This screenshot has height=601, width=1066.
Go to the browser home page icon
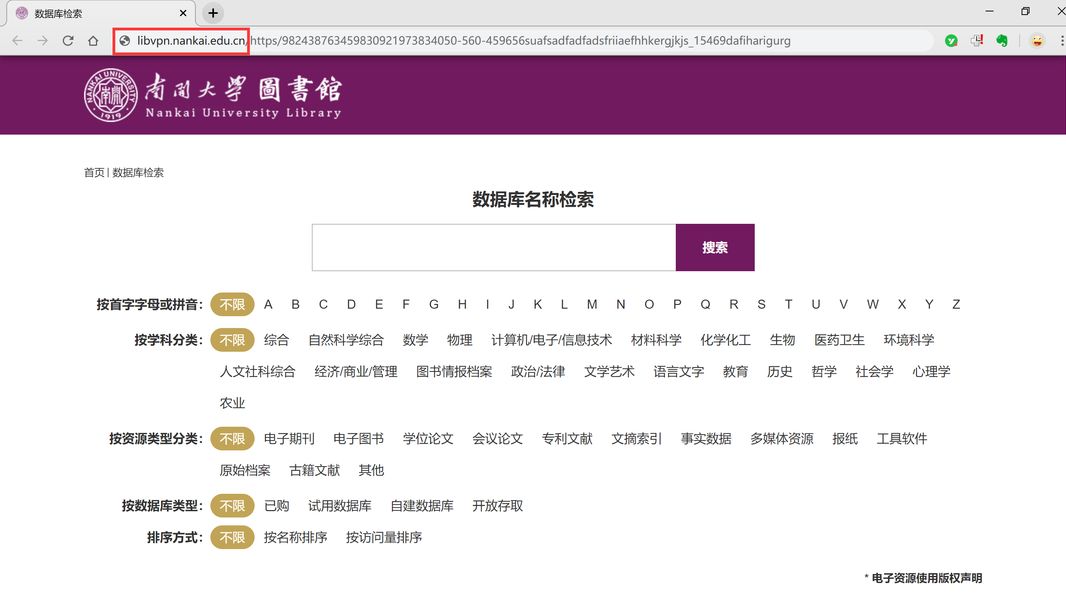tap(93, 41)
